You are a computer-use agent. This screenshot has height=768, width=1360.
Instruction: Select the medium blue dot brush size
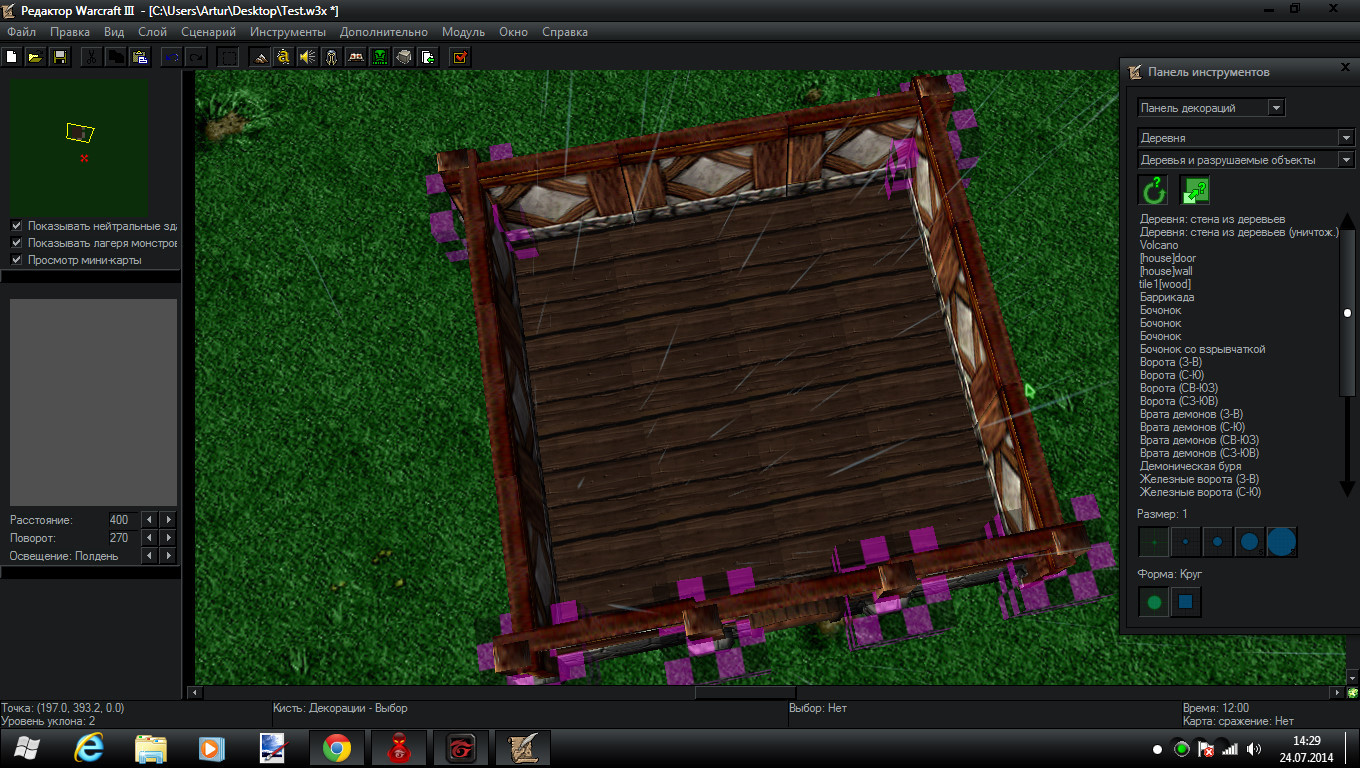click(x=1217, y=542)
